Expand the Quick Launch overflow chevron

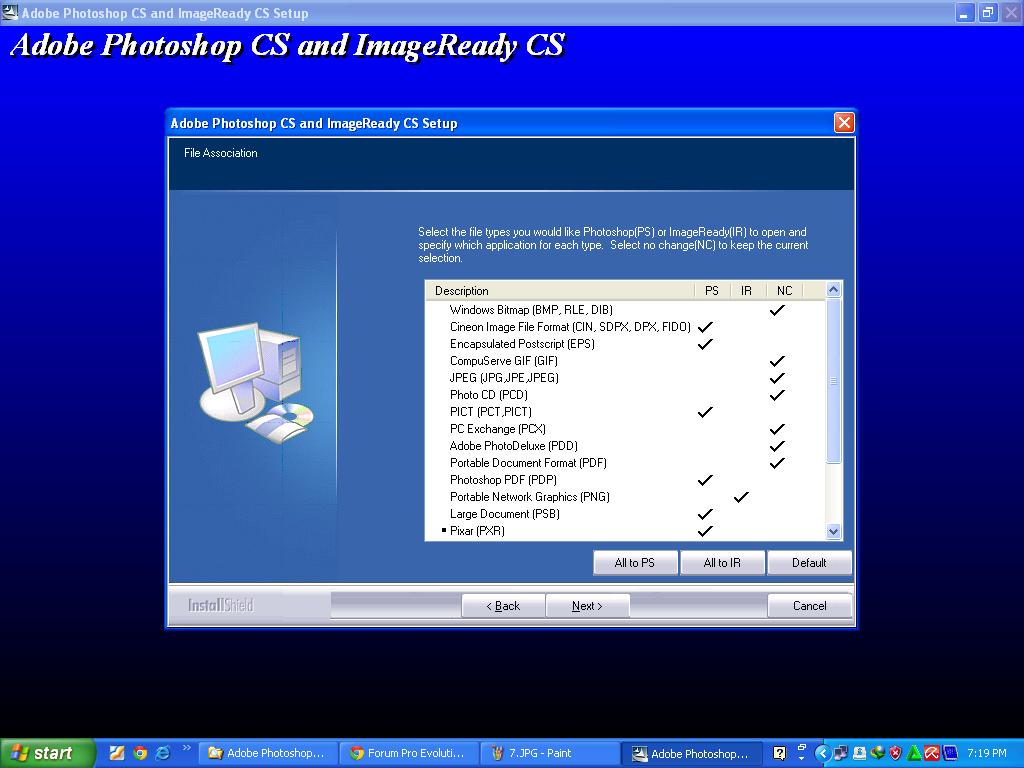click(186, 750)
